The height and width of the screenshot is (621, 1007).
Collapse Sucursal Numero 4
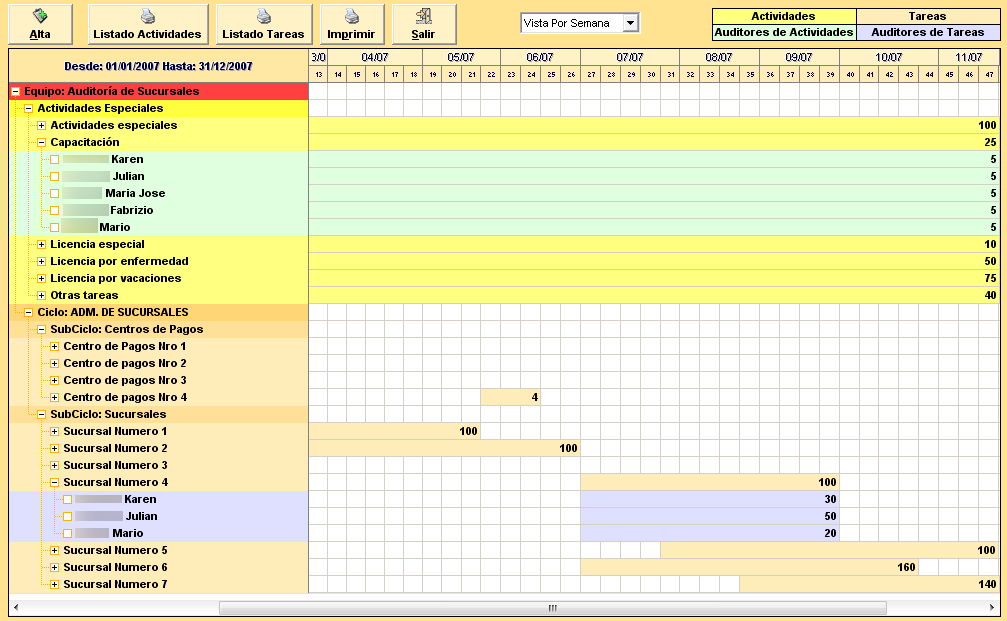(x=55, y=483)
